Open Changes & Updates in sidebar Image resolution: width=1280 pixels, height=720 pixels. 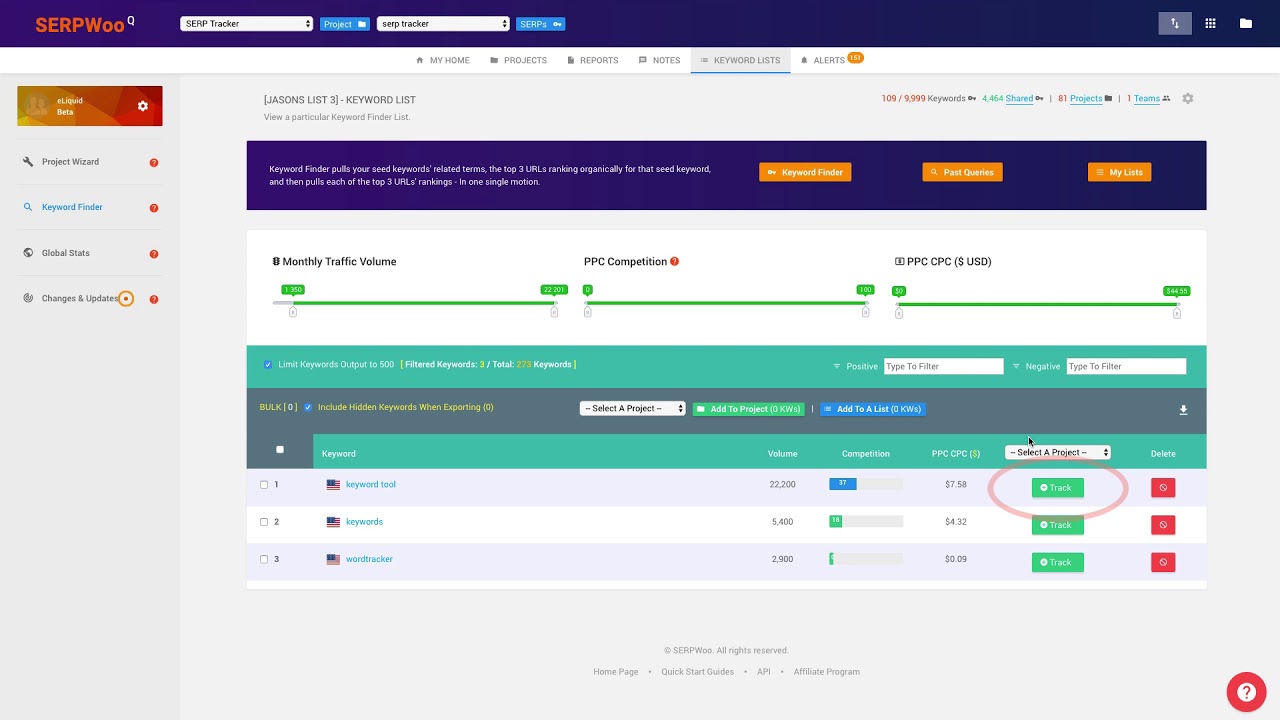click(x=80, y=299)
